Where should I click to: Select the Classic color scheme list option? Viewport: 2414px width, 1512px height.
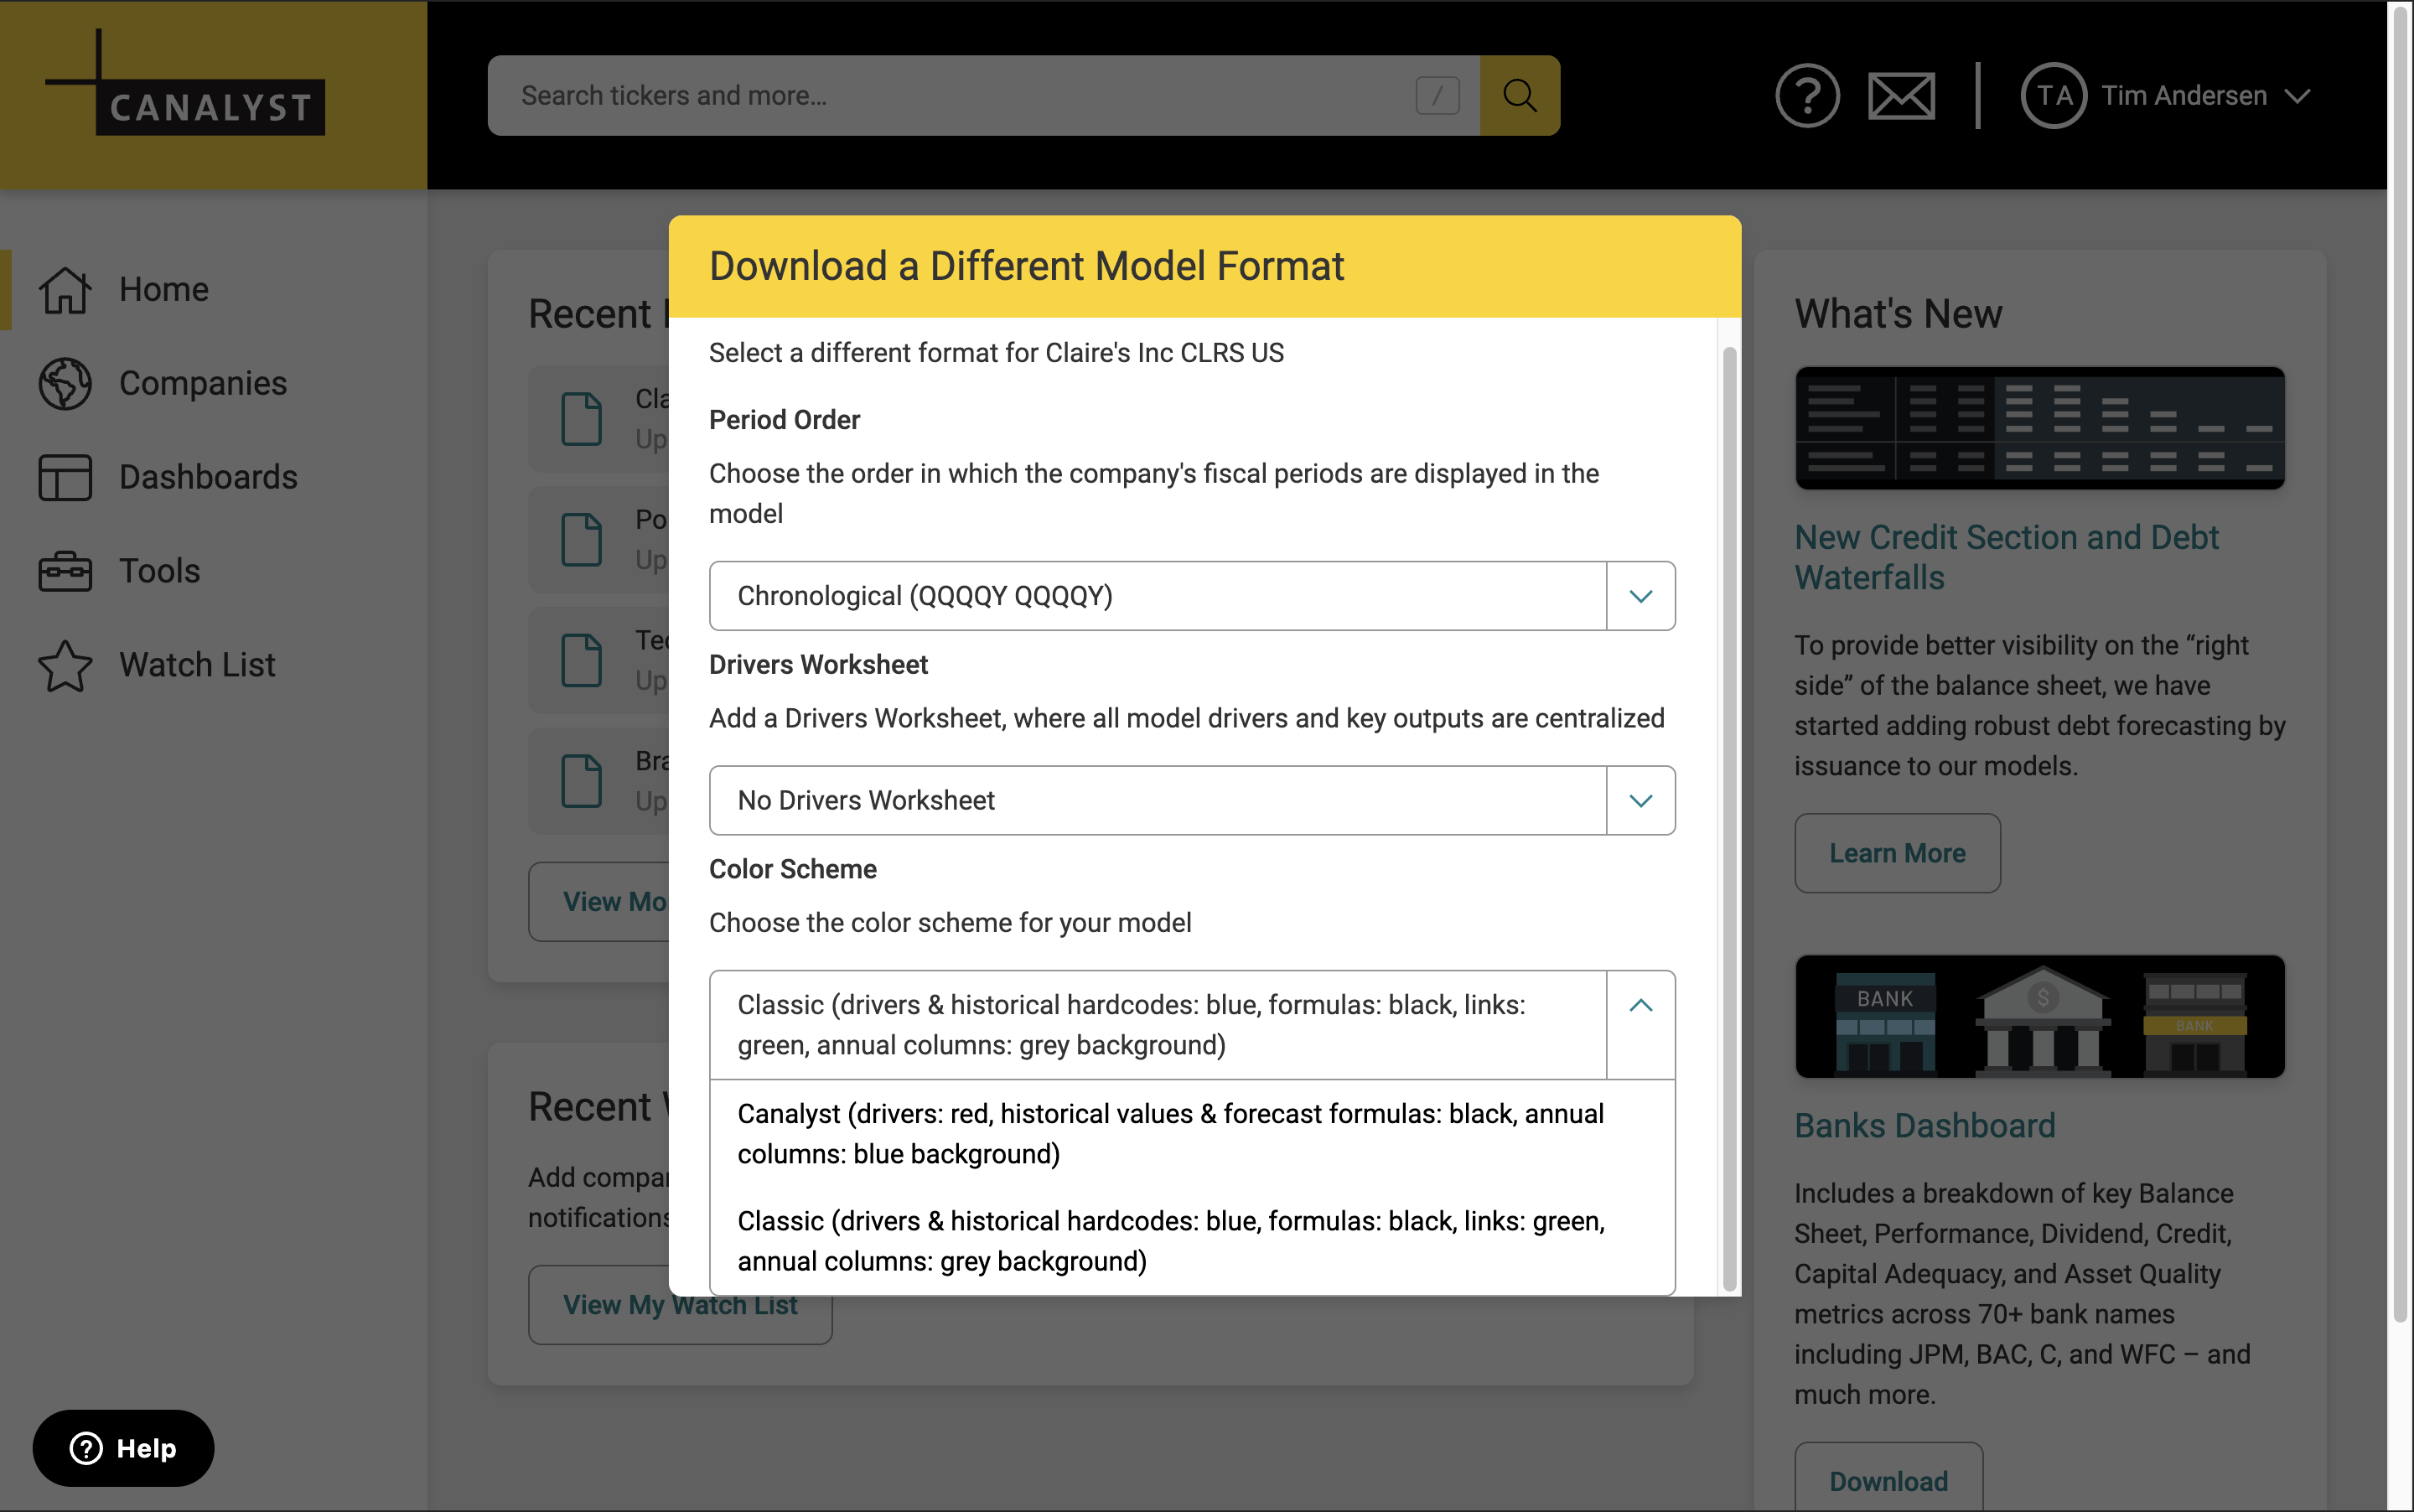click(x=1170, y=1241)
